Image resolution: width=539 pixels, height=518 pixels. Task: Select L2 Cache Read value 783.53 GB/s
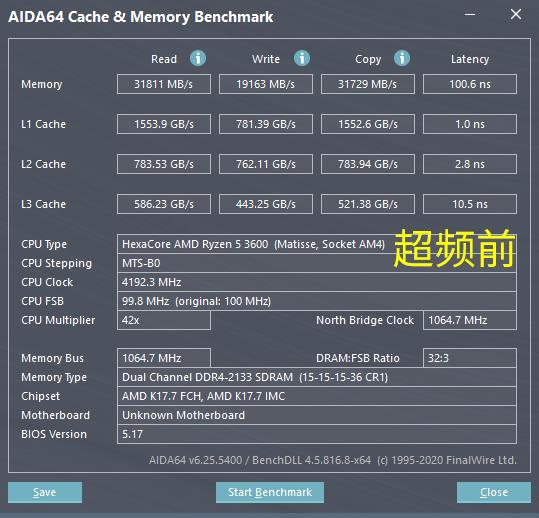click(164, 164)
